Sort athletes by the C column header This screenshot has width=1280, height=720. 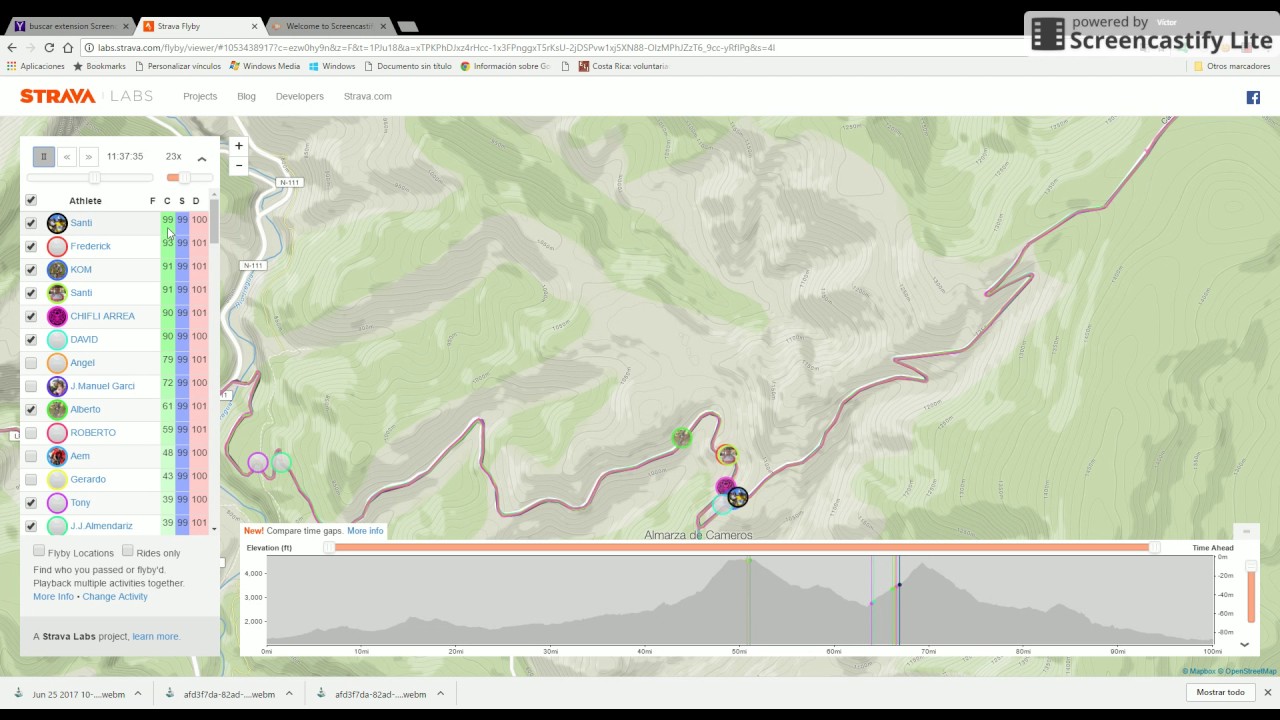(x=167, y=201)
